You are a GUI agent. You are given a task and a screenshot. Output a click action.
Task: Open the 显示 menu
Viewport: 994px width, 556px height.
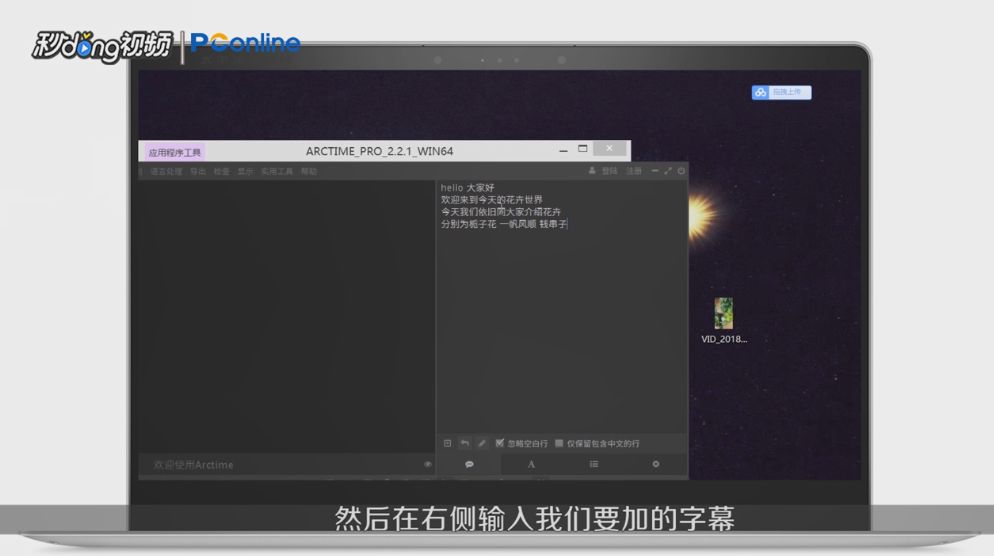pos(245,172)
